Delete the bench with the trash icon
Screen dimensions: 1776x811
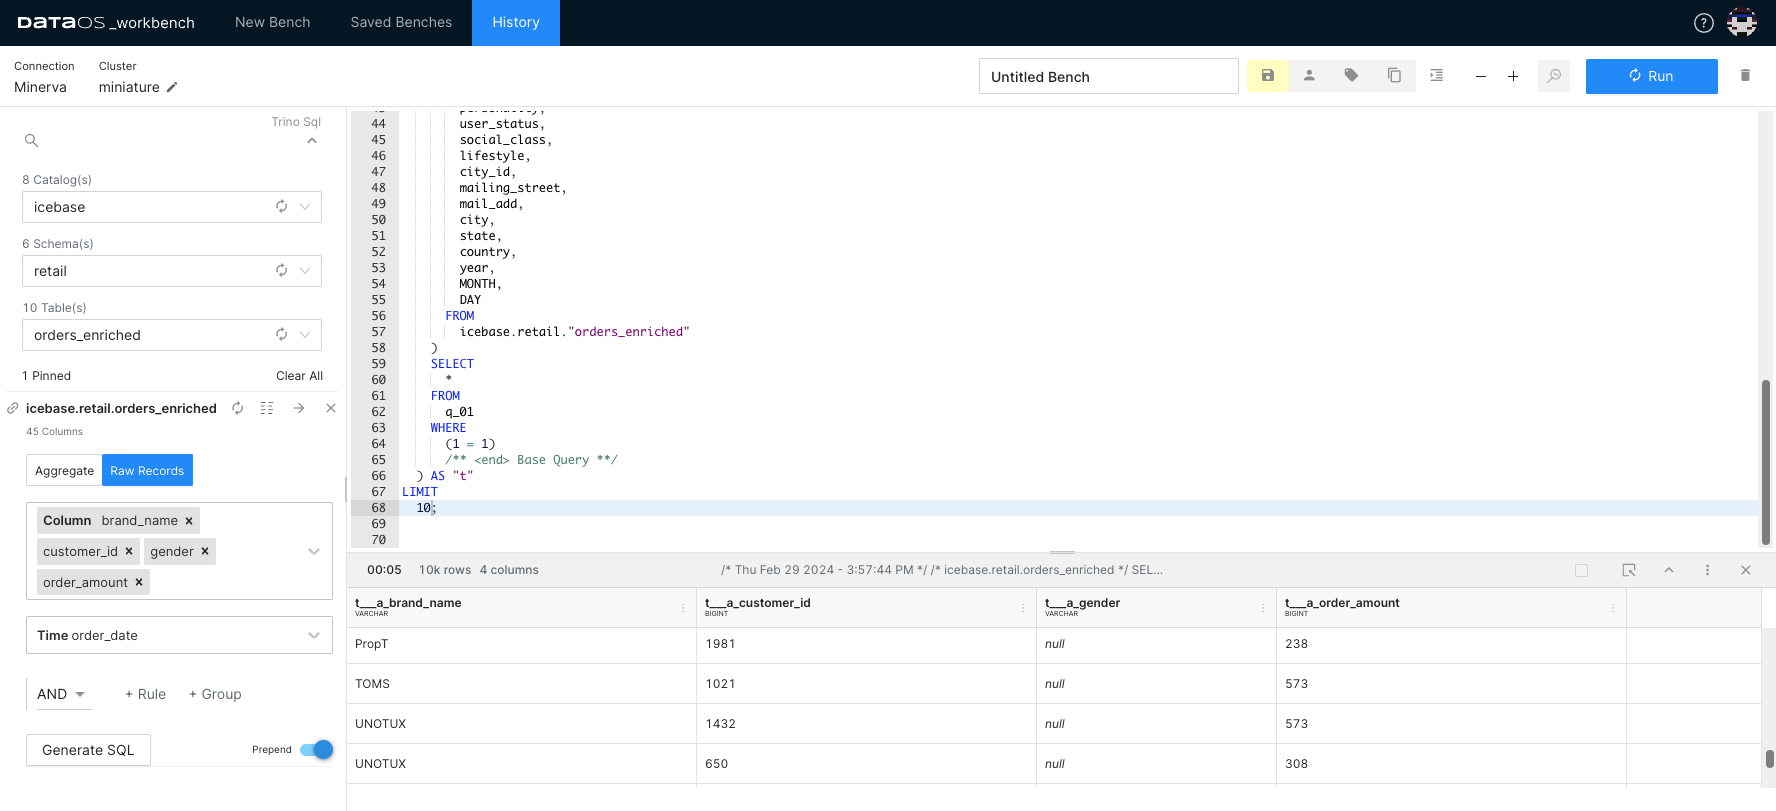[1745, 76]
